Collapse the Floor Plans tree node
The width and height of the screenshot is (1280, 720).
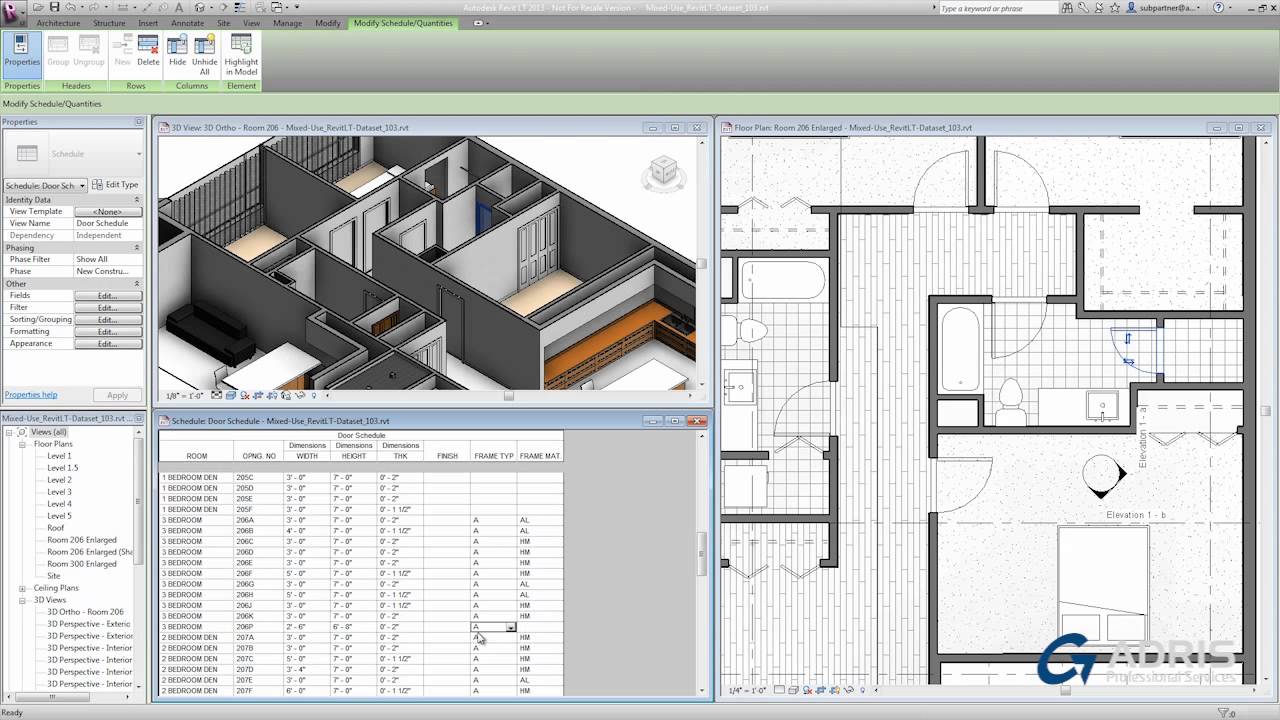[x=22, y=444]
